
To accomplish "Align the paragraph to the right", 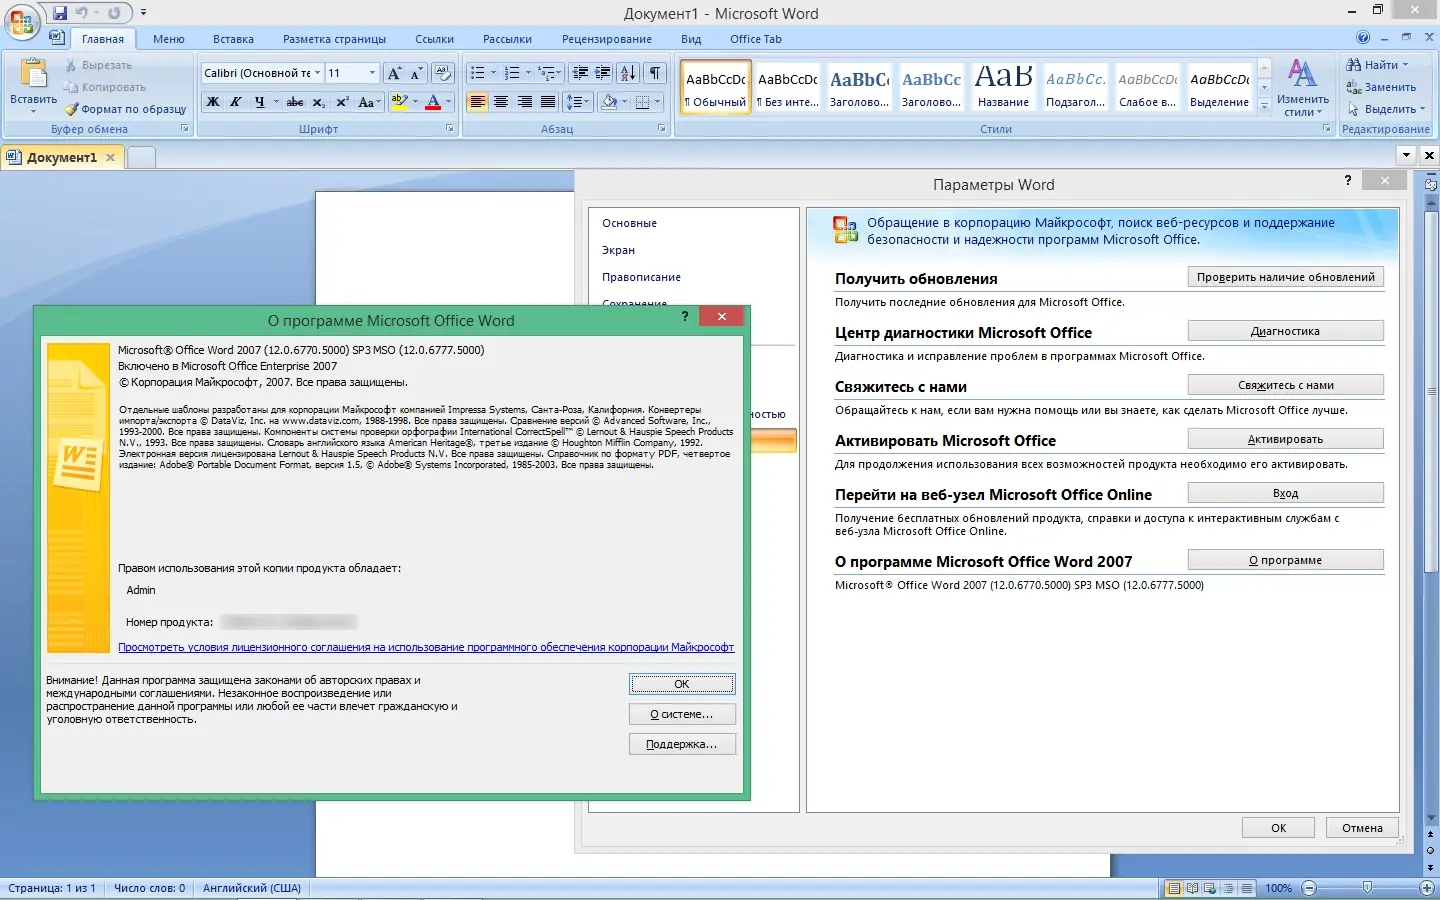I will (525, 102).
